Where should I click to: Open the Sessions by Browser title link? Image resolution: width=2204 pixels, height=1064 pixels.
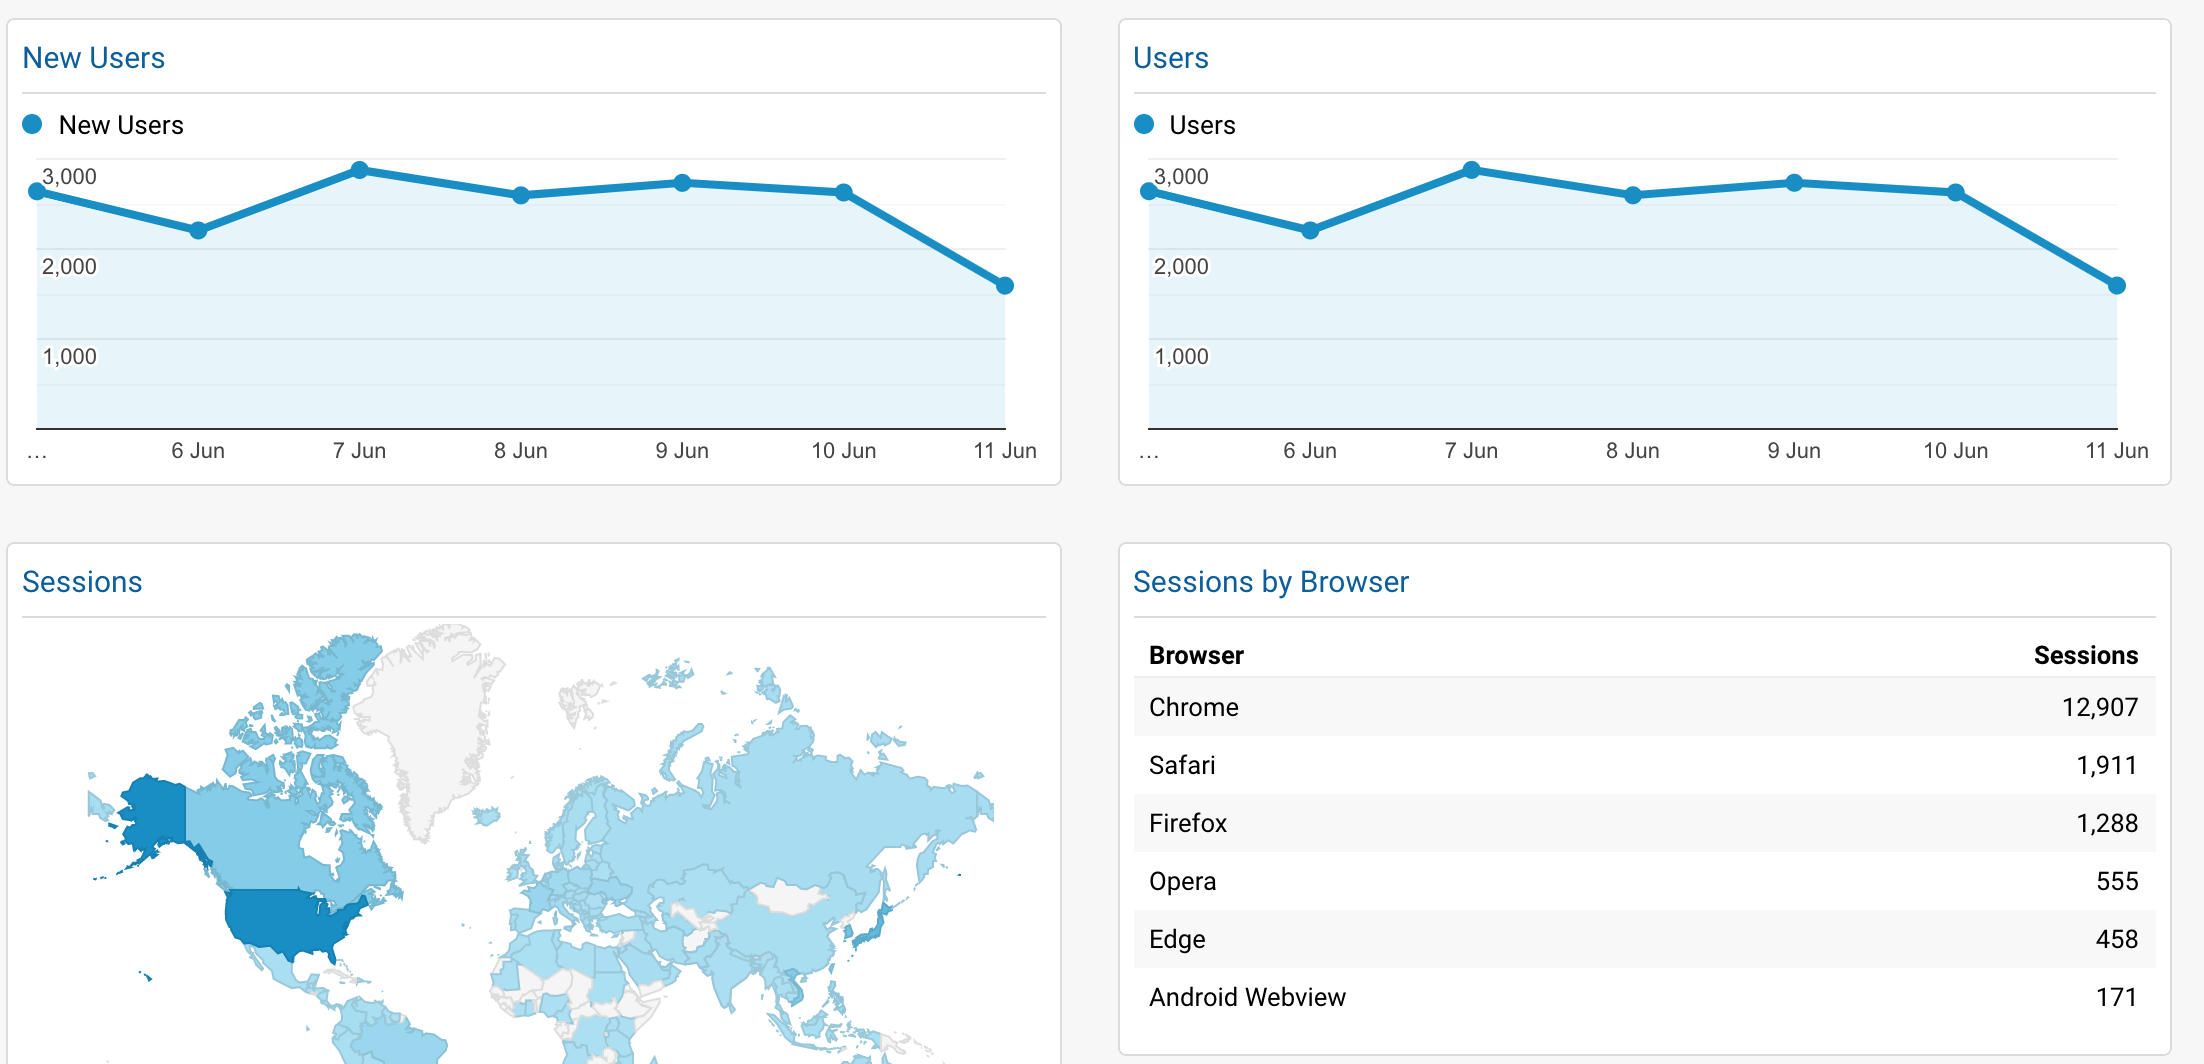pyautogui.click(x=1271, y=582)
